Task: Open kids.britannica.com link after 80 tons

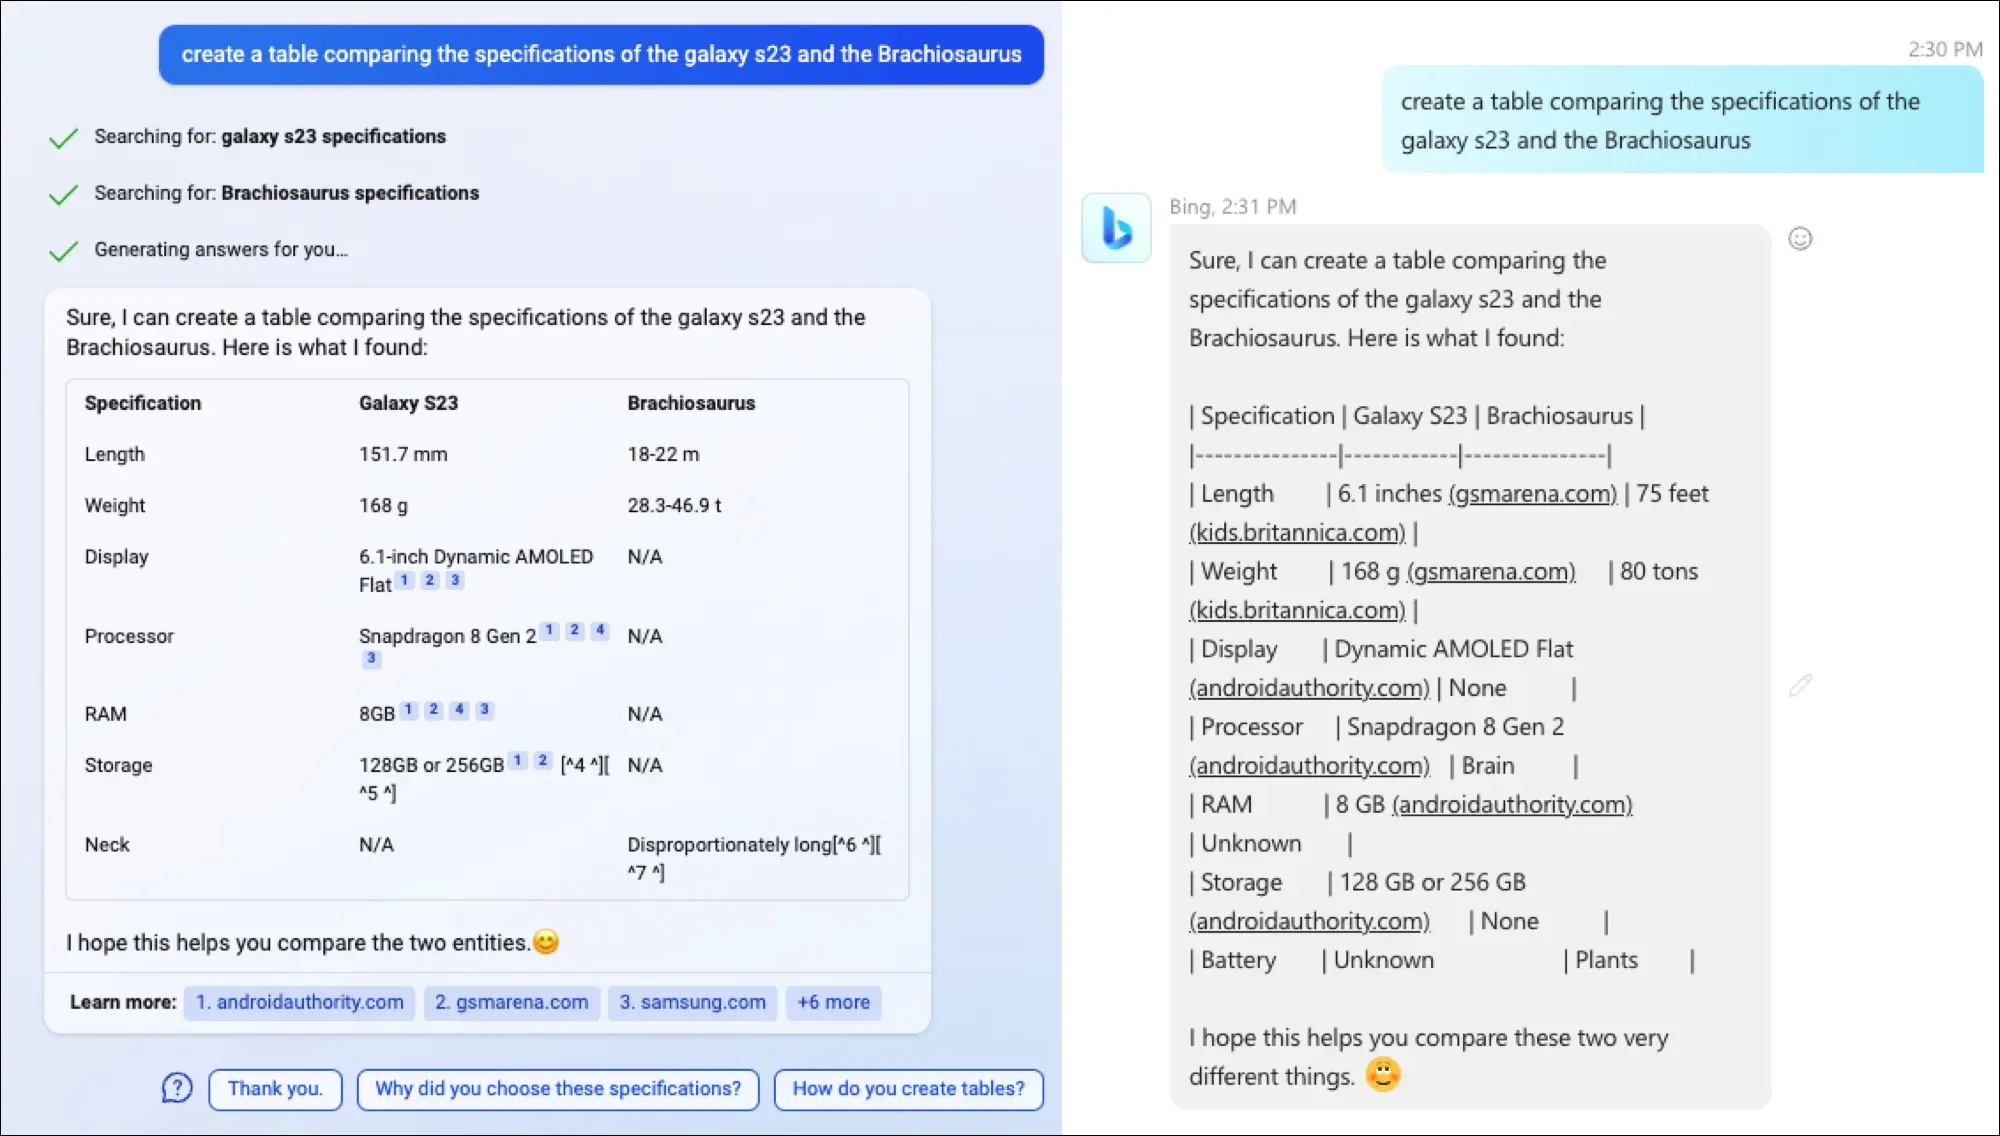Action: click(1298, 611)
